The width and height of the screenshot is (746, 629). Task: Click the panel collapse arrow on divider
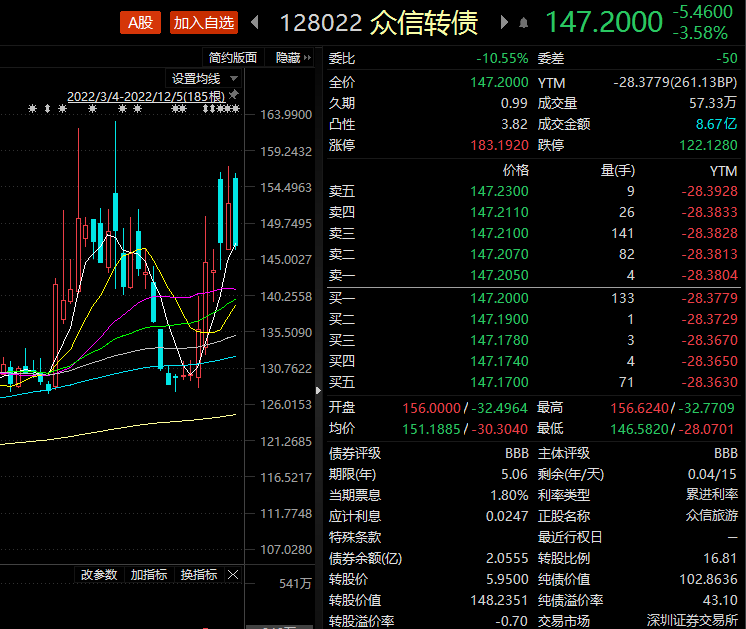[x=318, y=390]
